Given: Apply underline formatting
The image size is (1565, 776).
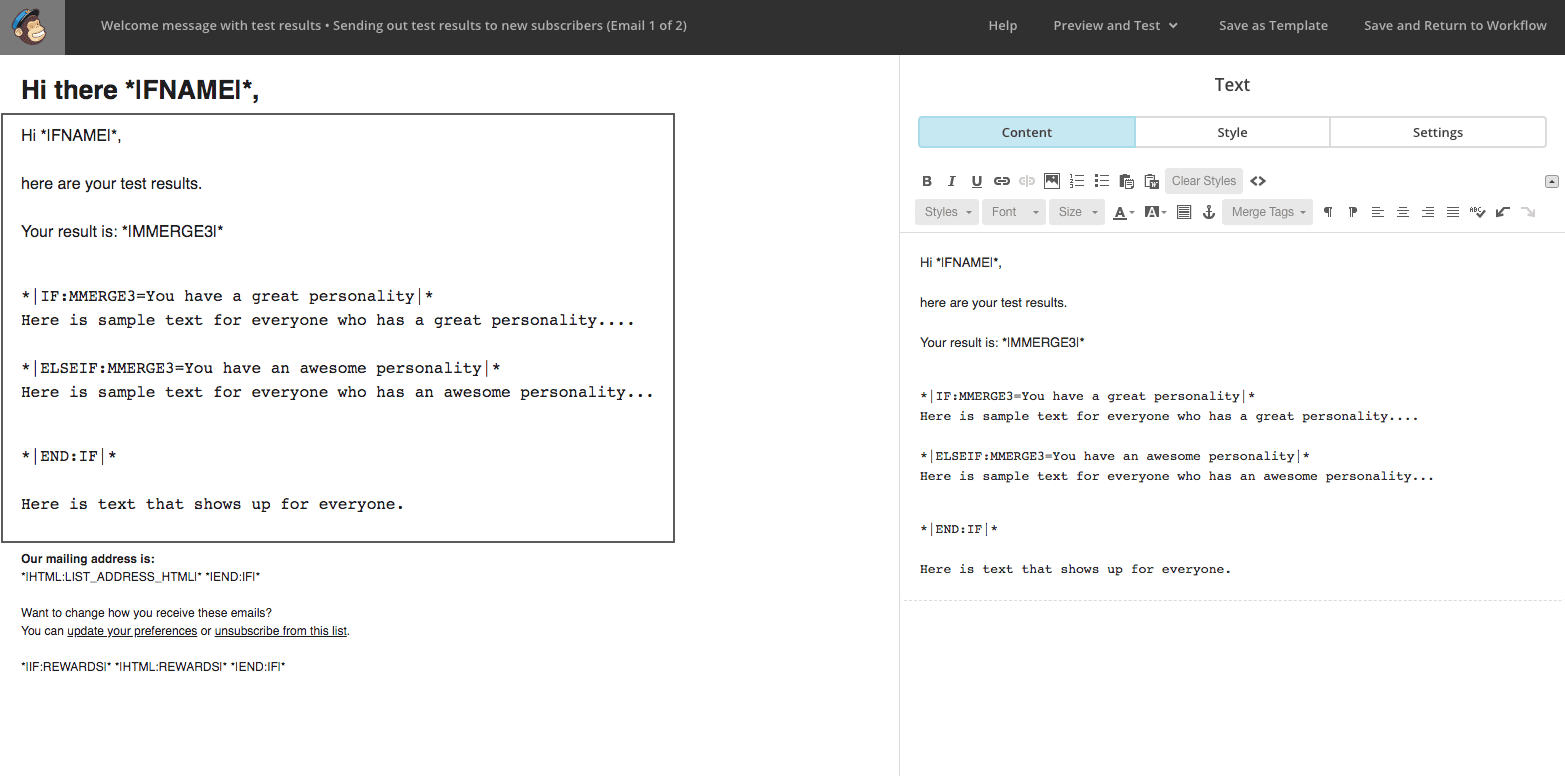Looking at the screenshot, I should tap(977, 181).
